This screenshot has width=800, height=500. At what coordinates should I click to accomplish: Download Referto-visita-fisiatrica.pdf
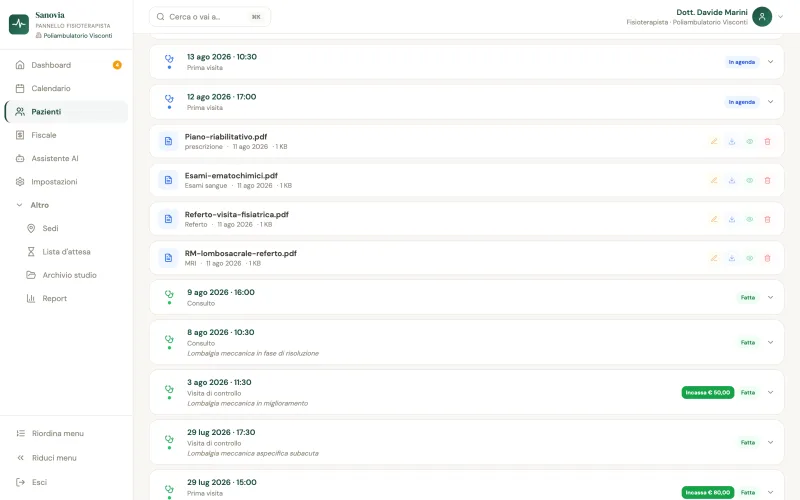click(x=732, y=219)
